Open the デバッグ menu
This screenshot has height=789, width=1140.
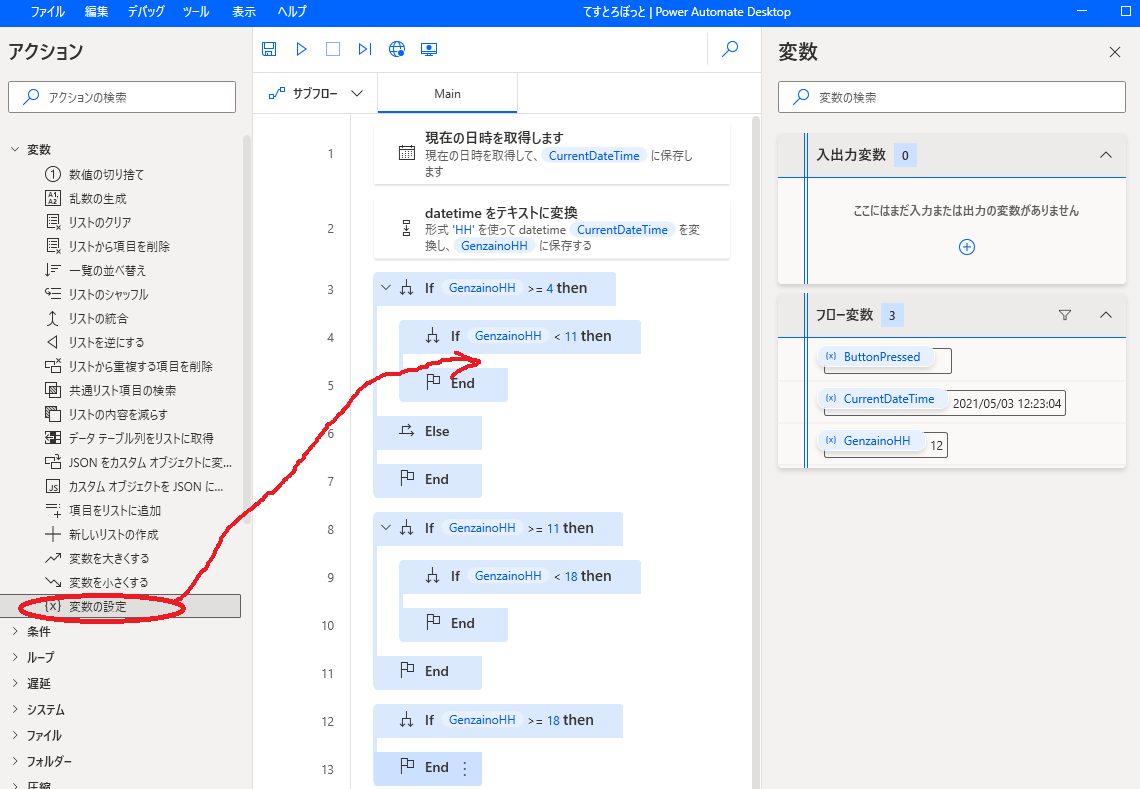coord(147,12)
